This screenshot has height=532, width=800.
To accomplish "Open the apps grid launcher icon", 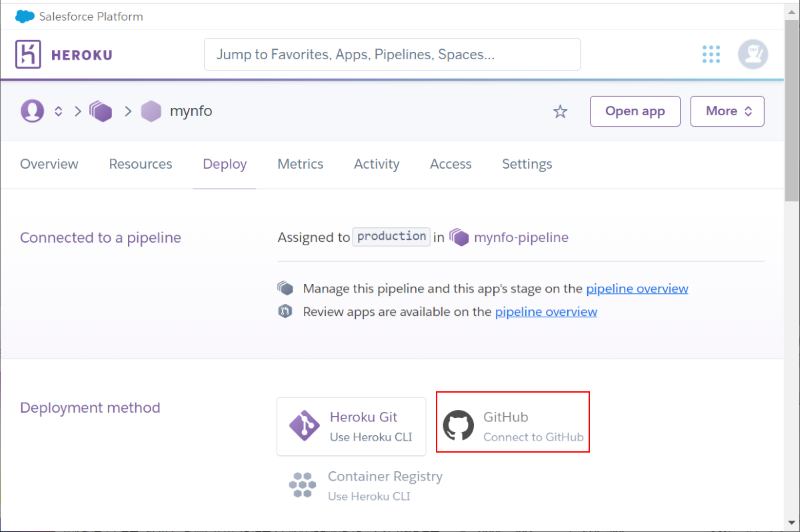I will (x=711, y=54).
